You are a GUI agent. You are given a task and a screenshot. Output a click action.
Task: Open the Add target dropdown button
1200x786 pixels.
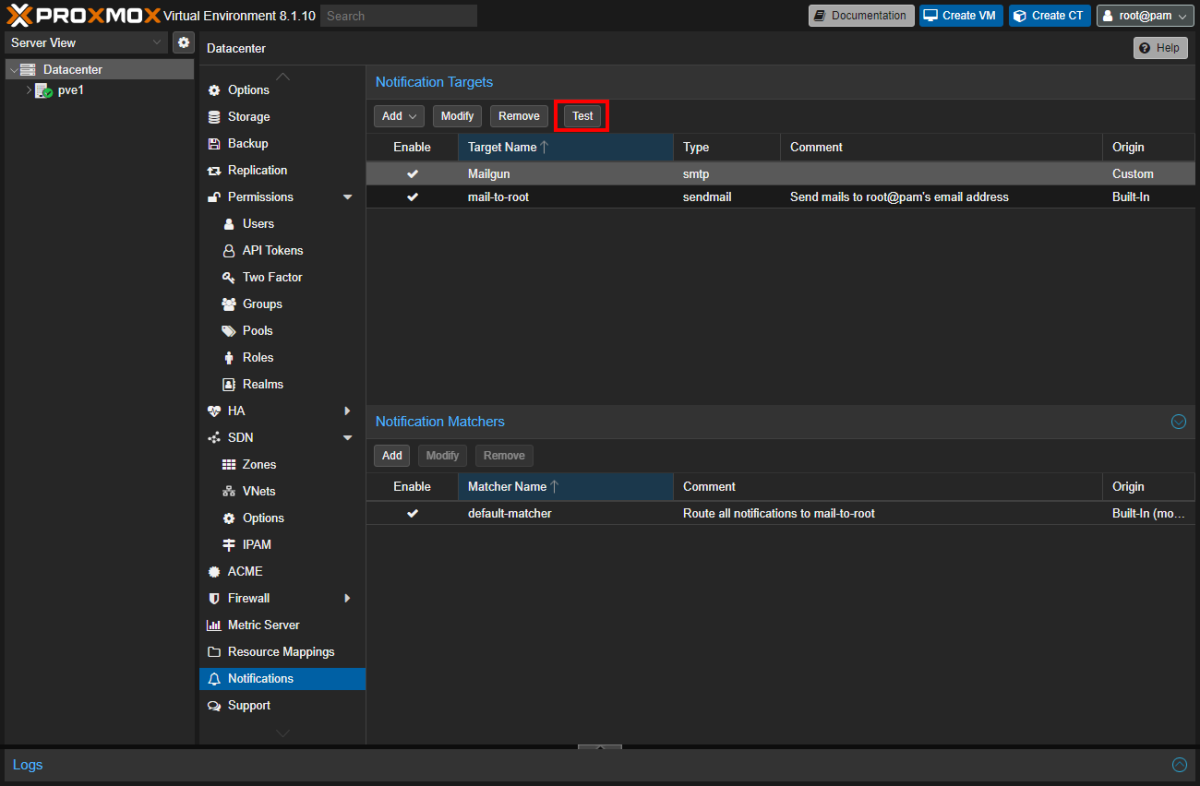coord(399,116)
